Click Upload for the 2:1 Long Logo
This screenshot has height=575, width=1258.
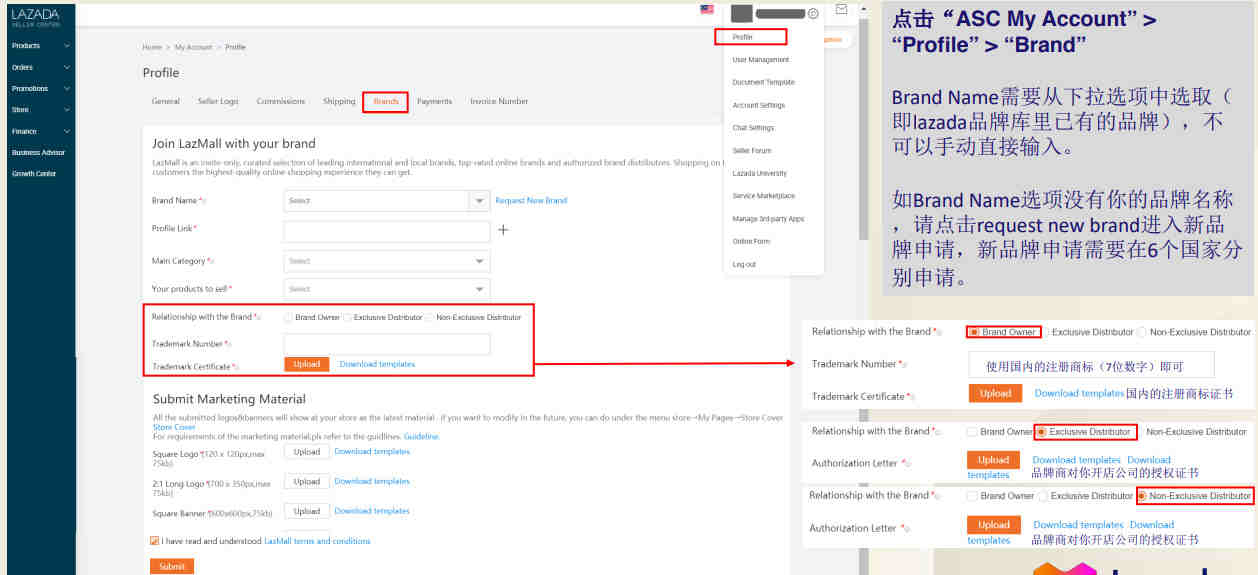pos(307,481)
